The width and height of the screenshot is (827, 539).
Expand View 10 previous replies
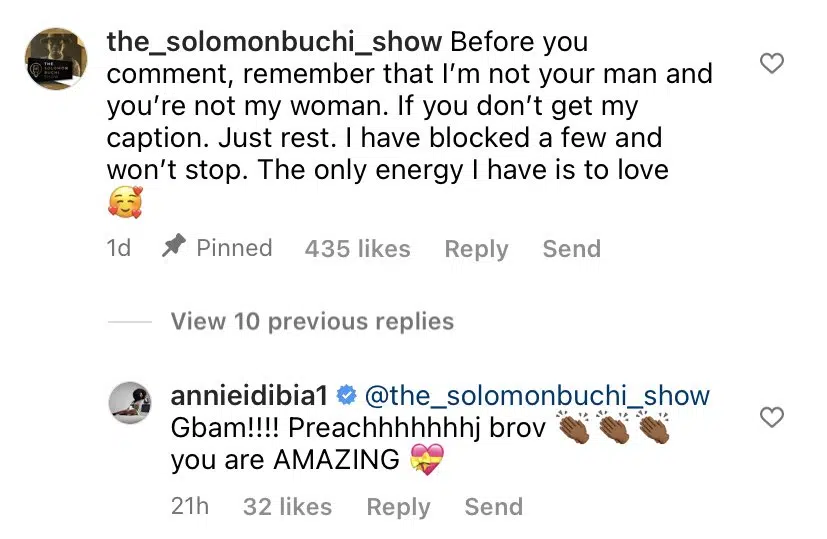(312, 321)
